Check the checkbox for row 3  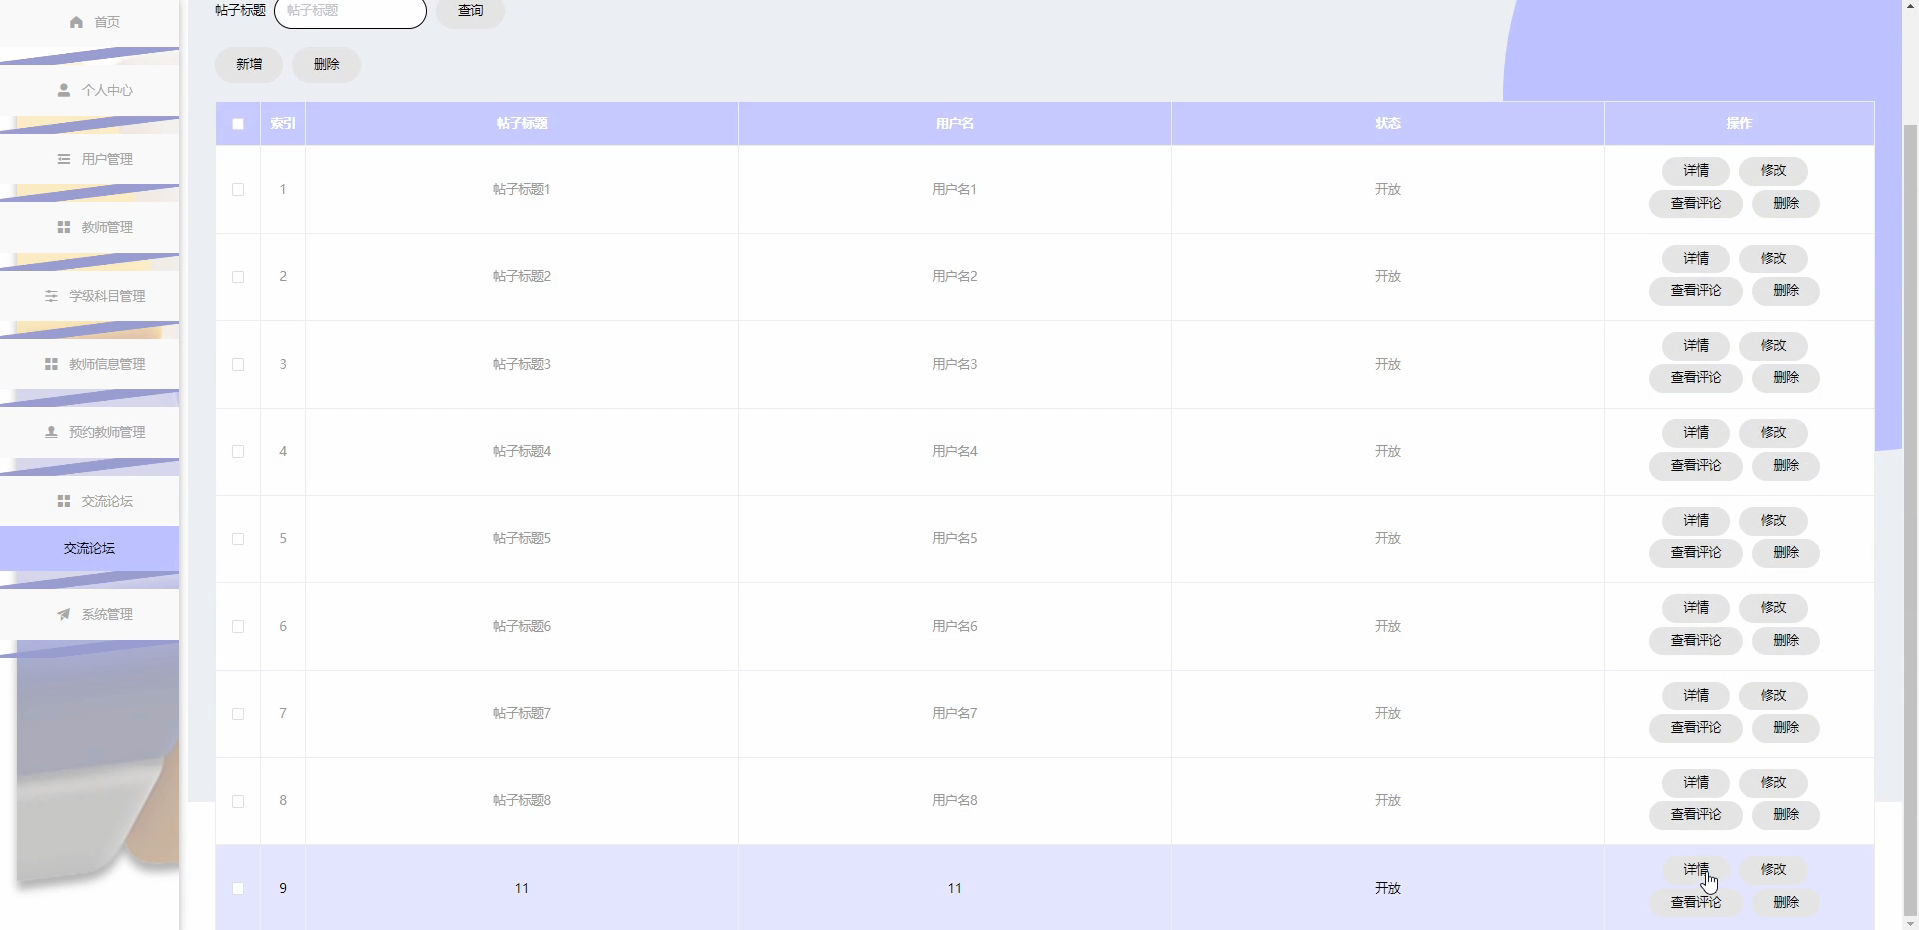(238, 364)
